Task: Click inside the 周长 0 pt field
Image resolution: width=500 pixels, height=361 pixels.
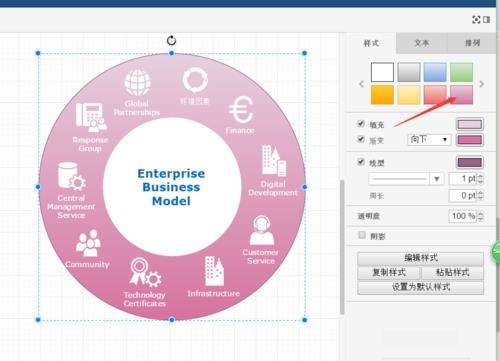Action: point(463,196)
